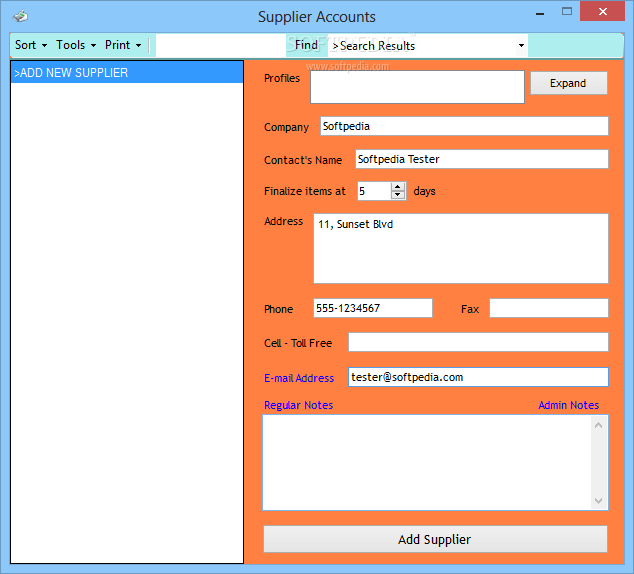Maximize the Supplier Accounts window
The height and width of the screenshot is (574, 634).
point(567,11)
